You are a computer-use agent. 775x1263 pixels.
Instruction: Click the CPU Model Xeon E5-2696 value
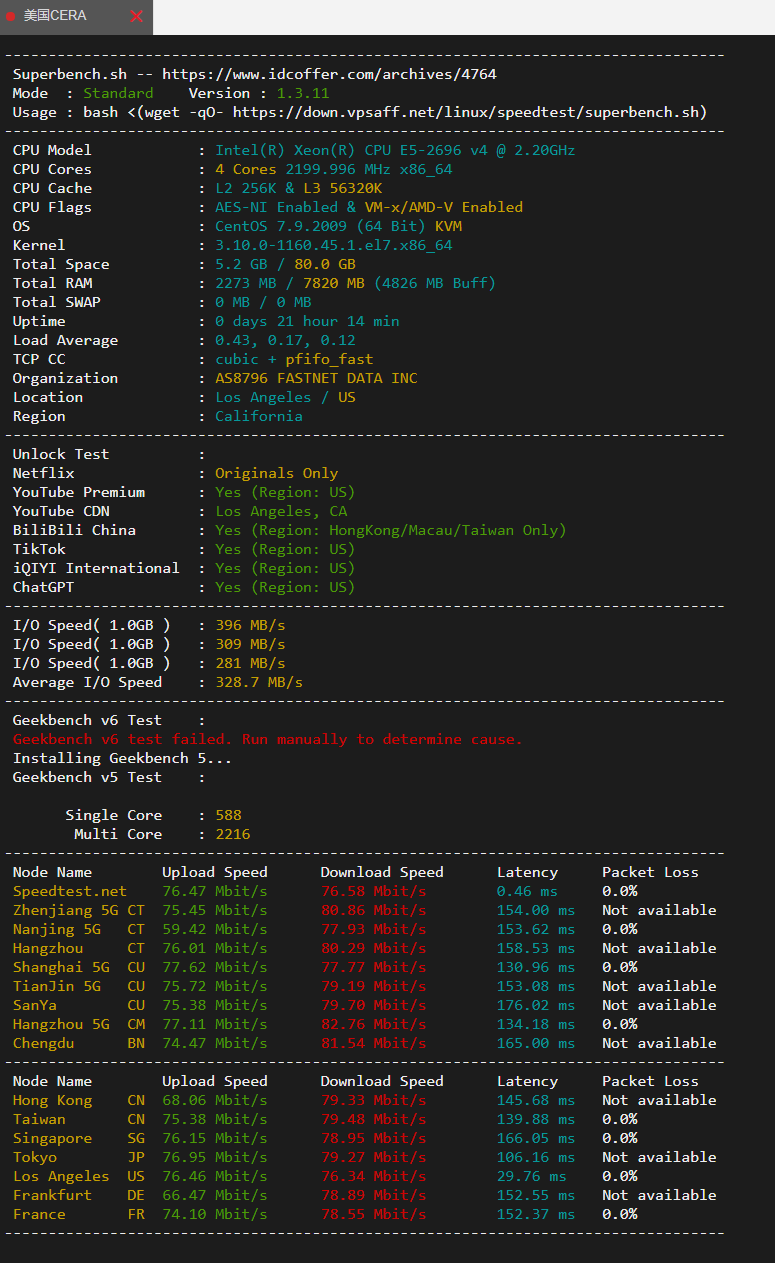pyautogui.click(x=395, y=150)
